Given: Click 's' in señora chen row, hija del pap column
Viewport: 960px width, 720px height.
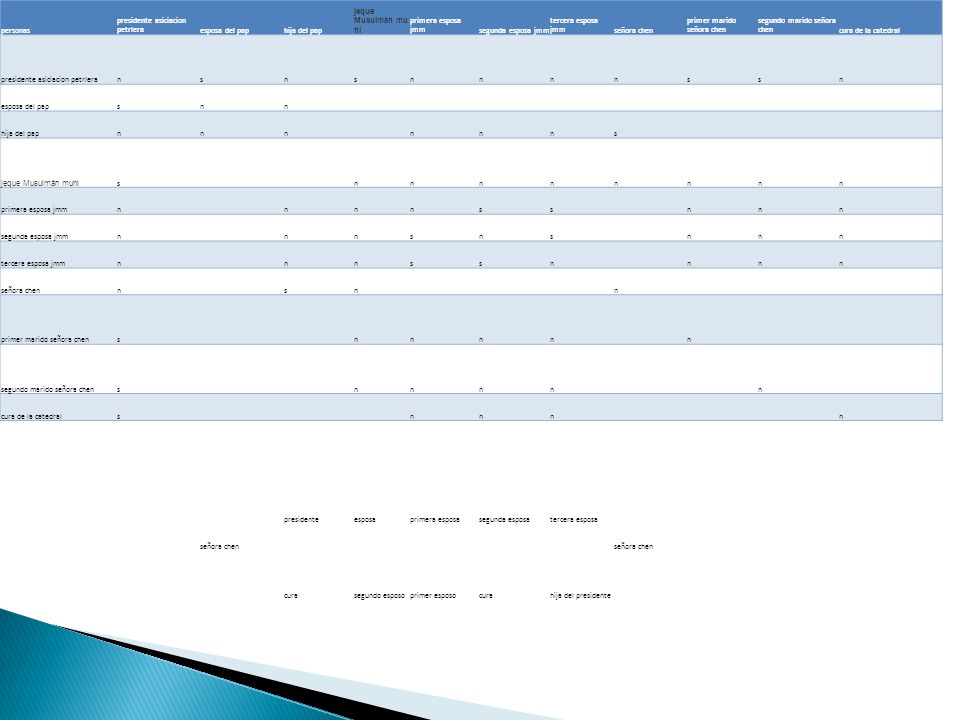Looking at the screenshot, I should [285, 291].
